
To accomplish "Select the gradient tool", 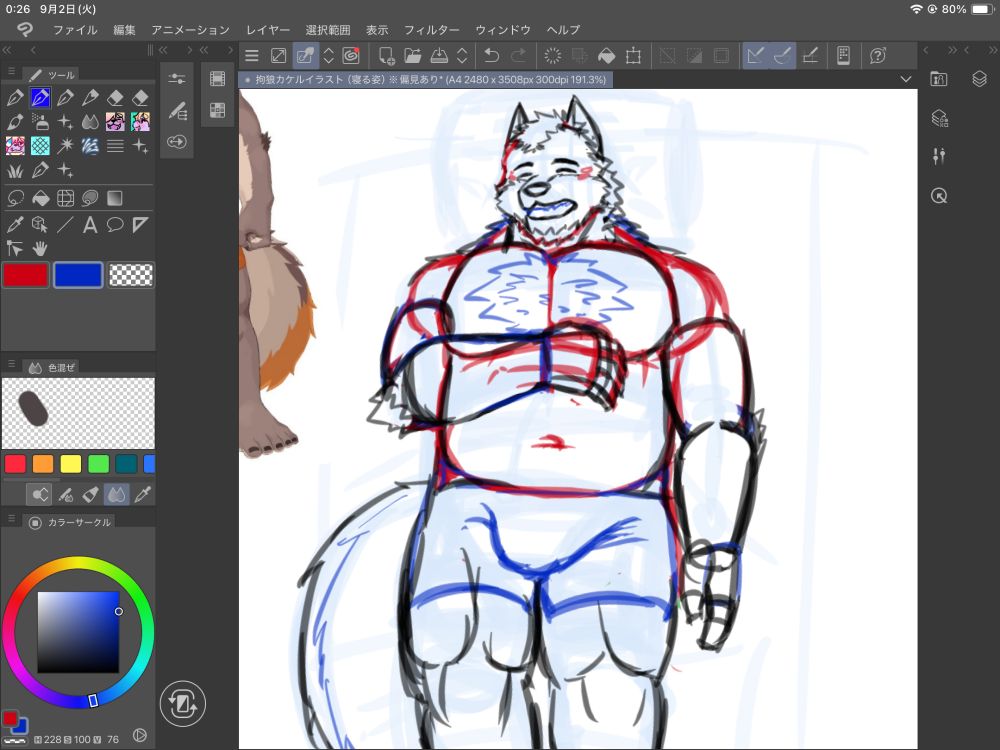I will point(115,198).
